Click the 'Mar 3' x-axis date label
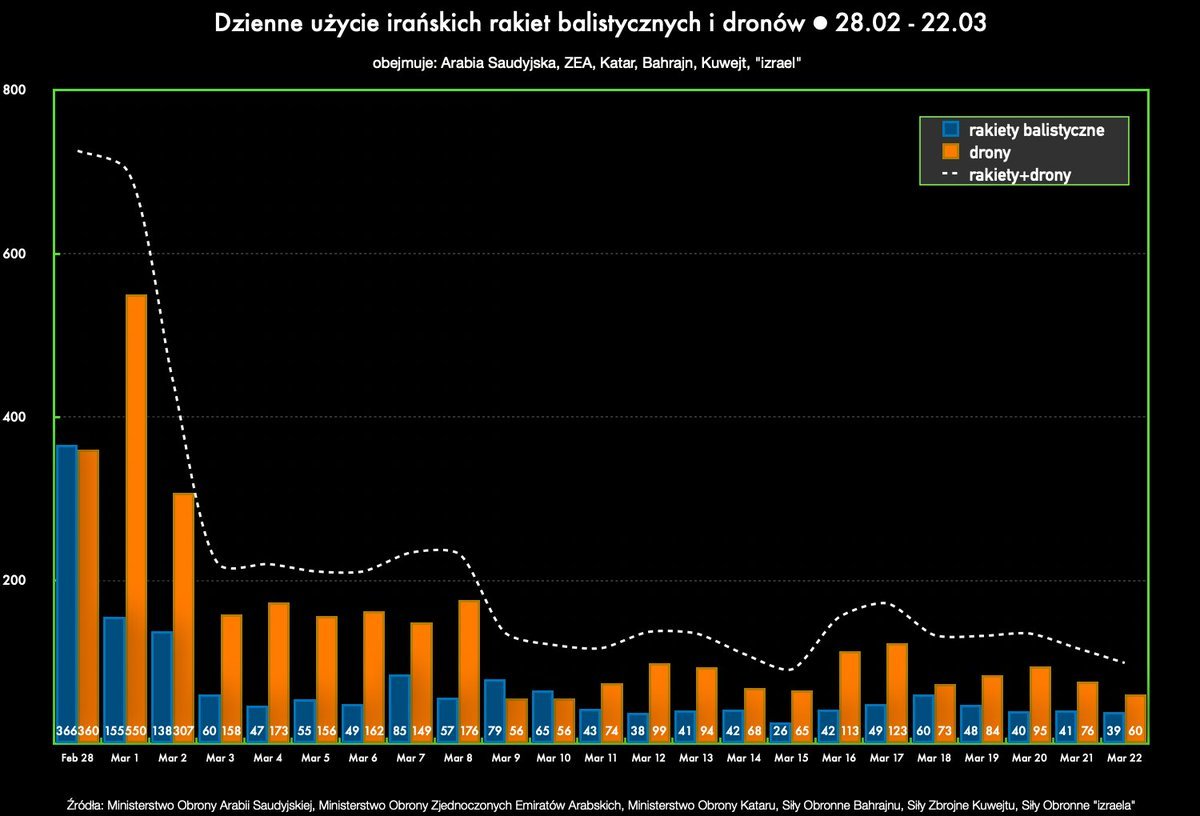Image resolution: width=1200 pixels, height=816 pixels. tap(220, 759)
